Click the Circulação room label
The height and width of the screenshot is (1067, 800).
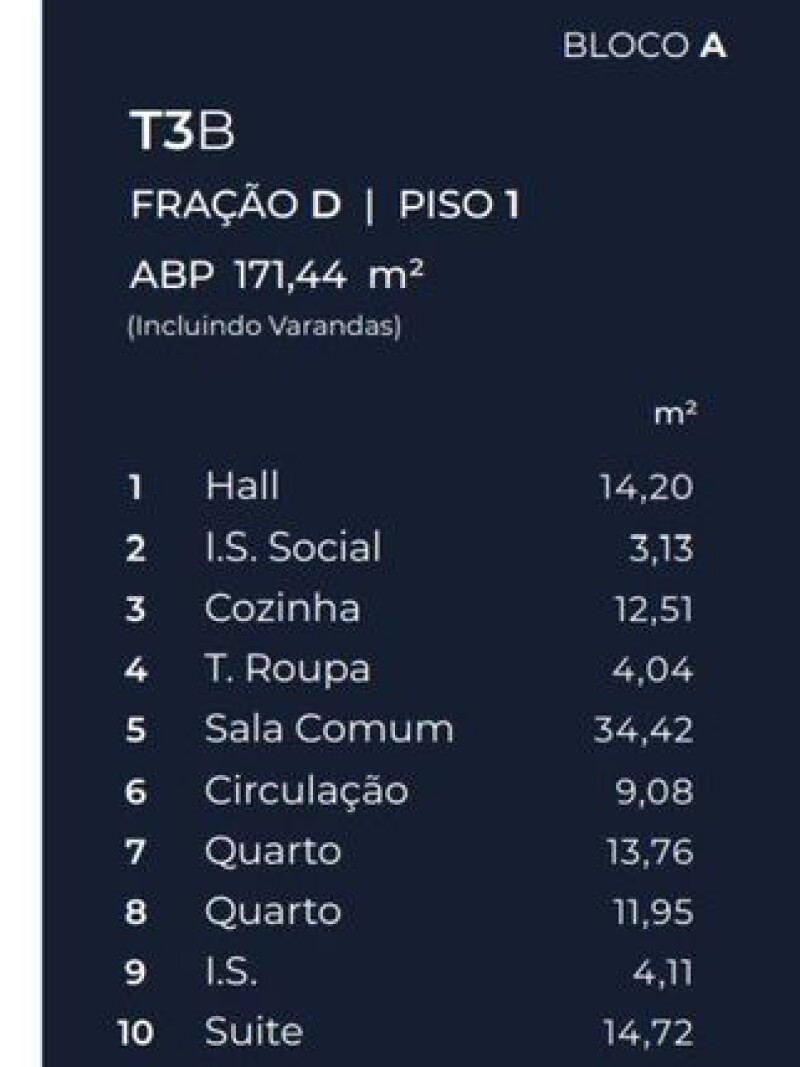pos(306,790)
